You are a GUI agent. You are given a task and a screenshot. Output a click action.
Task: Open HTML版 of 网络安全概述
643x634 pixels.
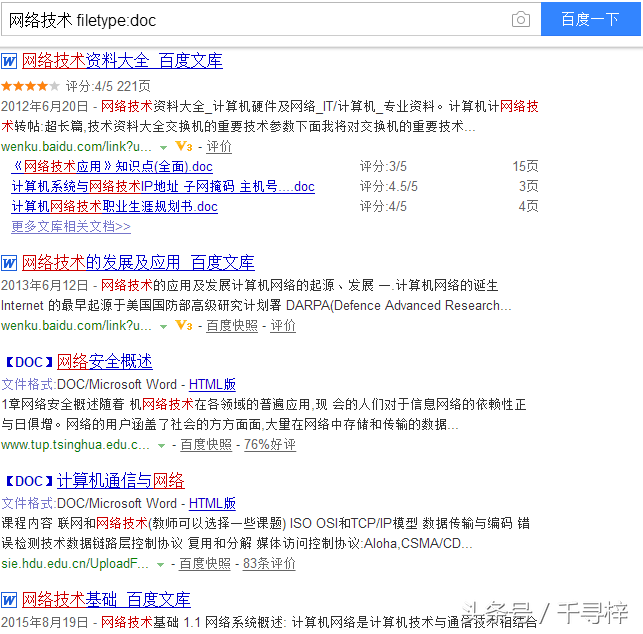[x=212, y=384]
